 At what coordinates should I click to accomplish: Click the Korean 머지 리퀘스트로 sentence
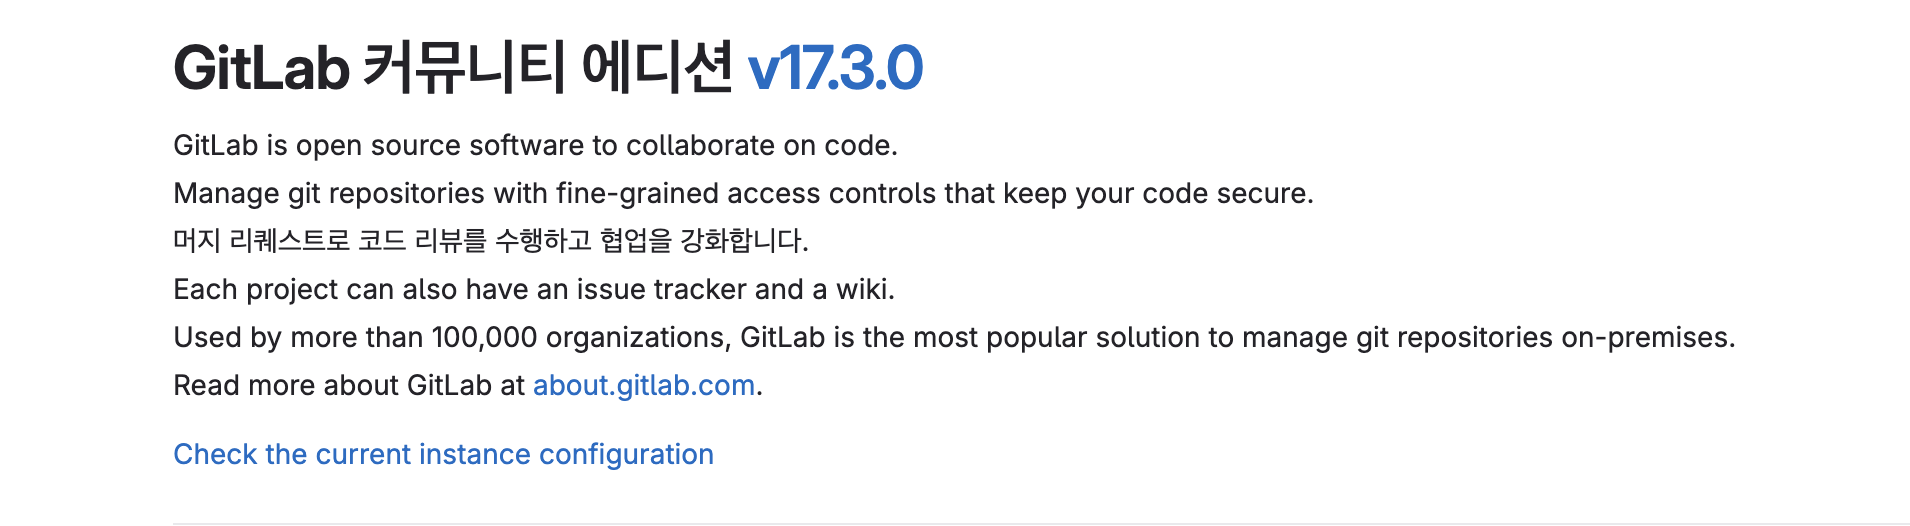(491, 241)
